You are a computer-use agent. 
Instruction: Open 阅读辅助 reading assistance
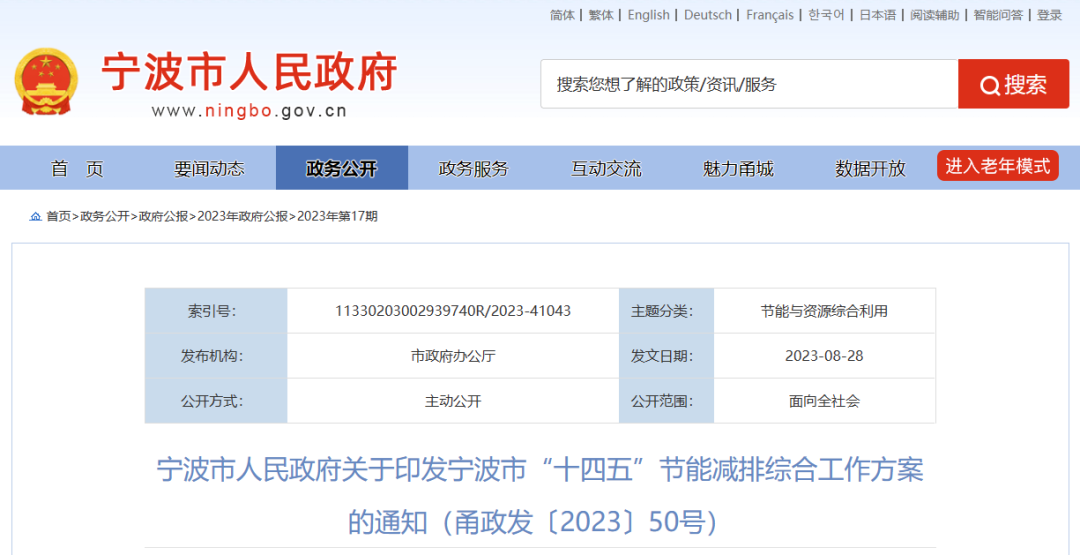click(934, 15)
